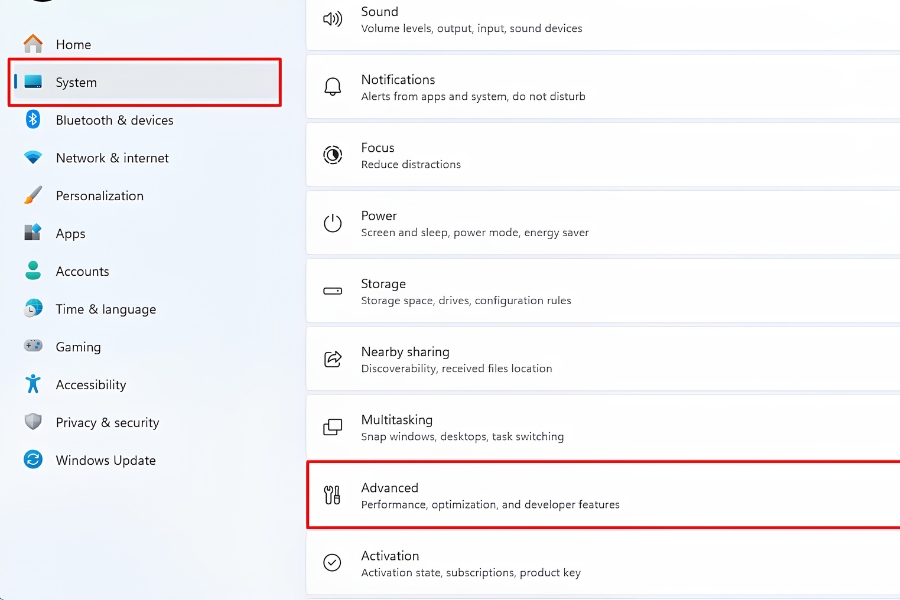
Task: Click 'Performance, optimization, and developer features' text
Action: point(490,504)
